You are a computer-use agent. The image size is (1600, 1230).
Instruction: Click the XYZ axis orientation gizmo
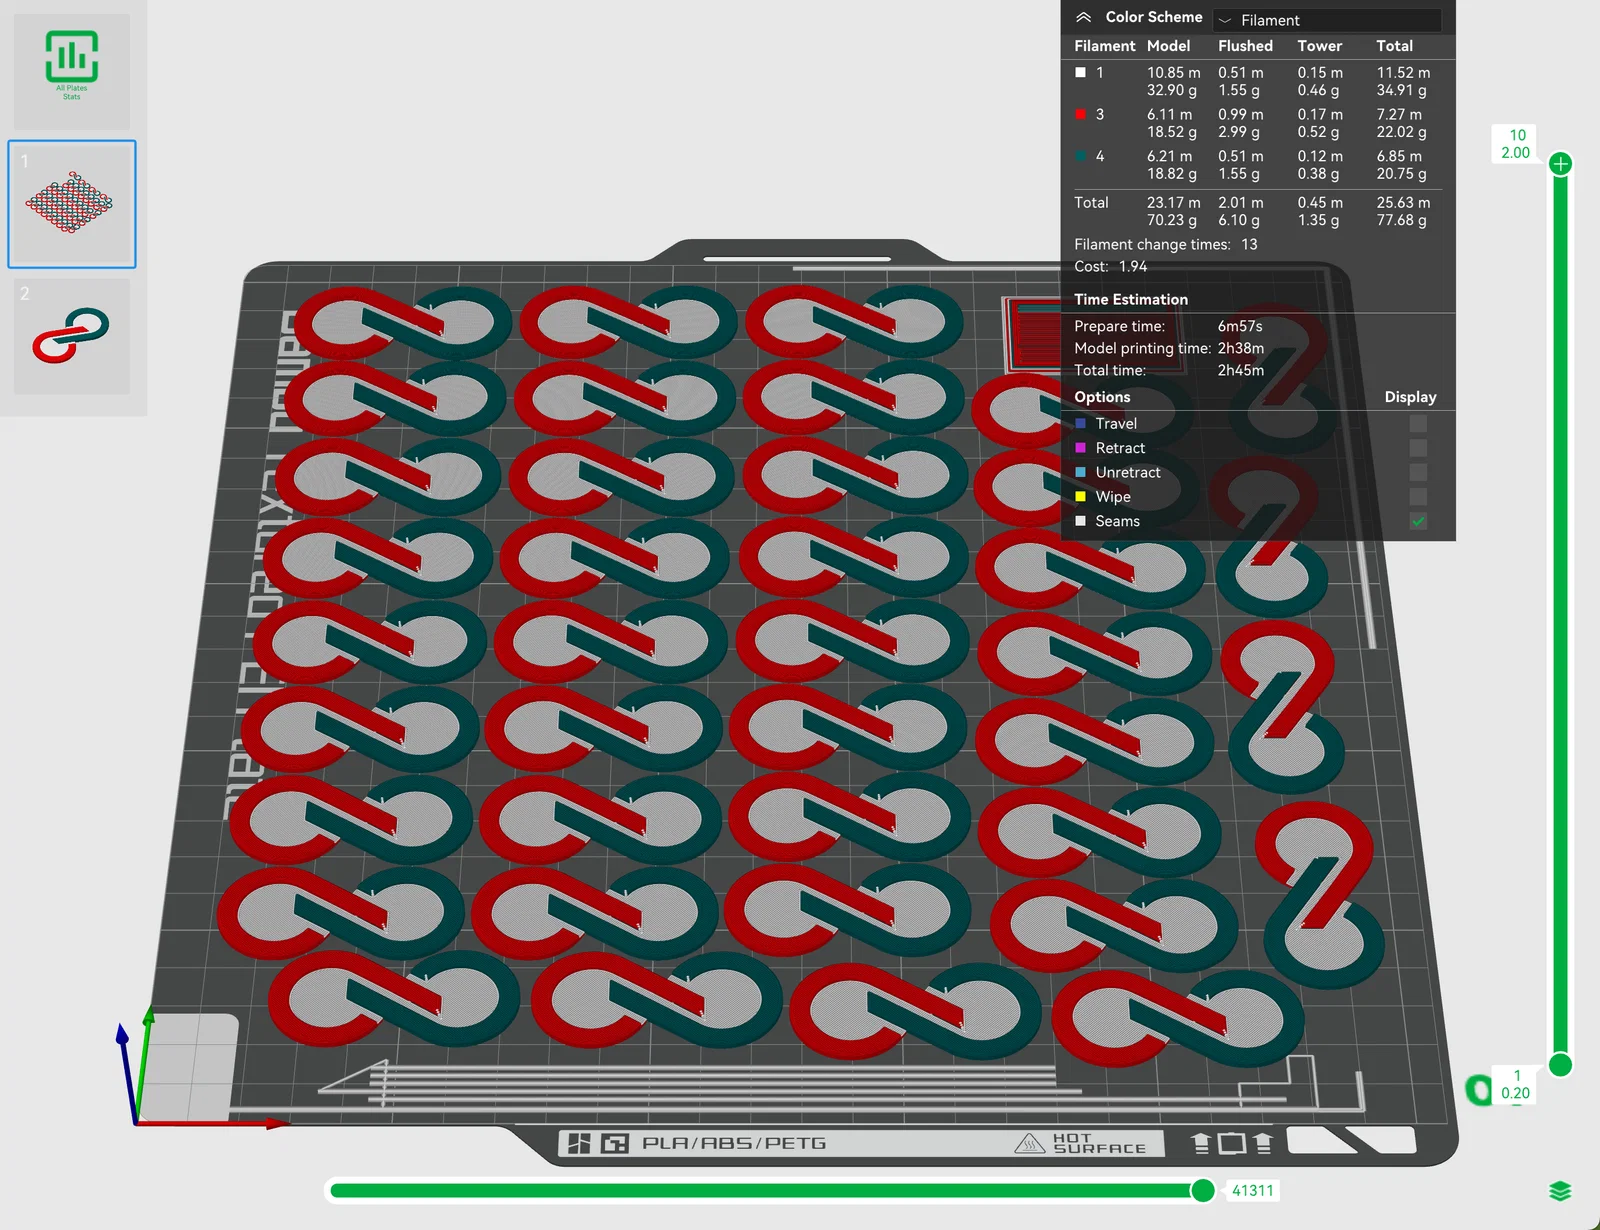[200, 1067]
